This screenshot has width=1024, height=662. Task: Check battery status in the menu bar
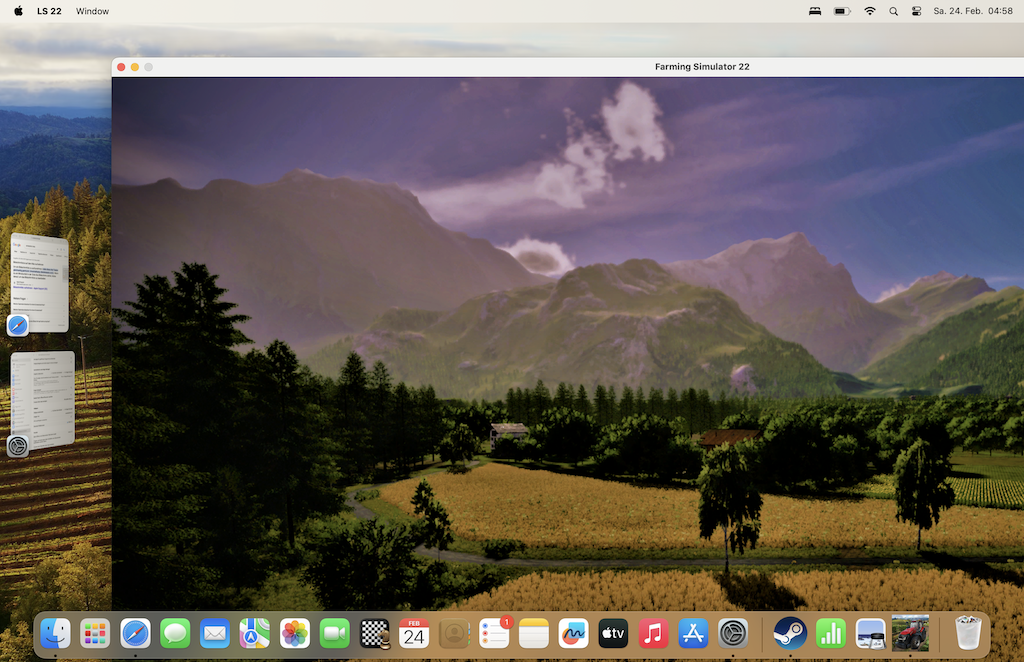pos(842,11)
